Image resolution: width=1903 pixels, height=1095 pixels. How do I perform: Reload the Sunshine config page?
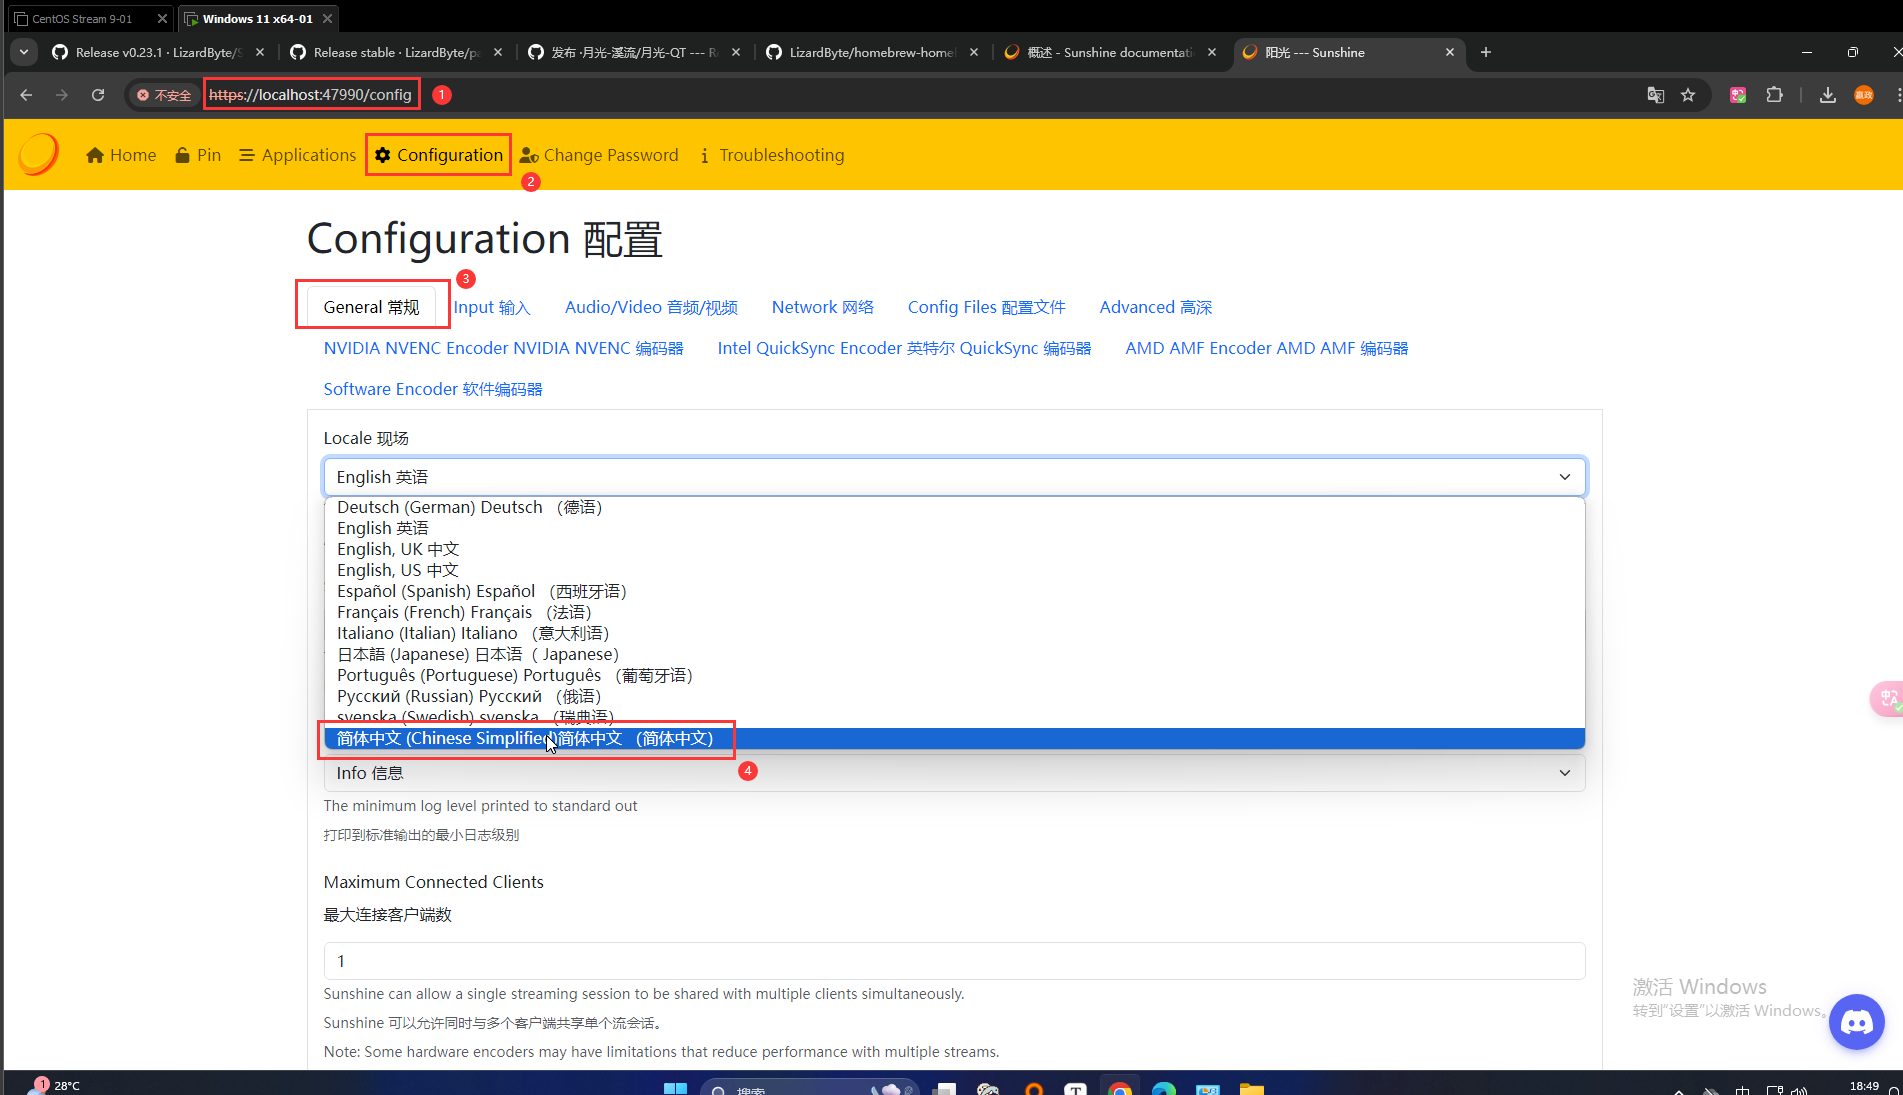98,95
